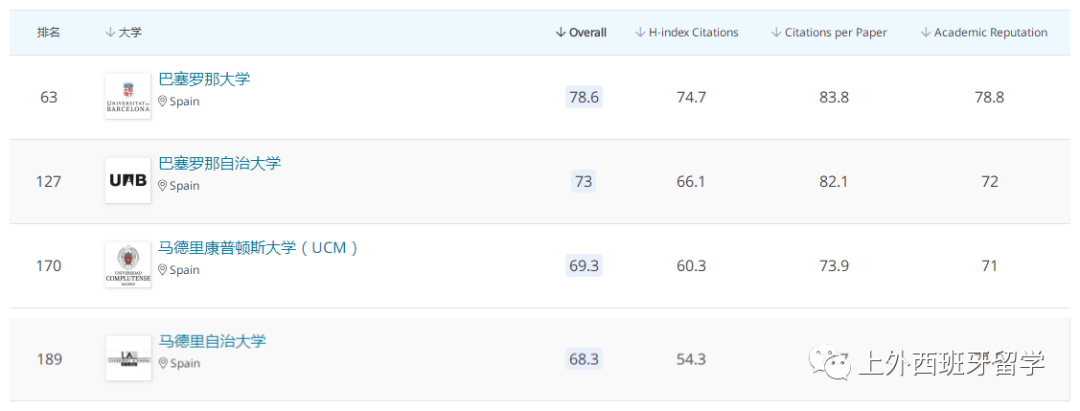Select overall score 73

coord(583,182)
